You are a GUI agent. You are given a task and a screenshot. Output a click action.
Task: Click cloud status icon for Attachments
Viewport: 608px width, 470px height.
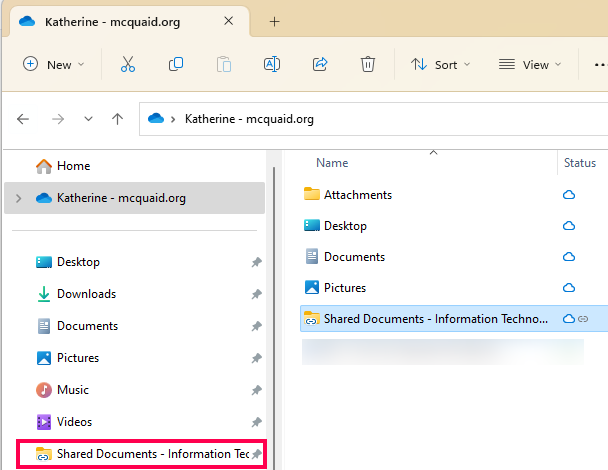569,195
